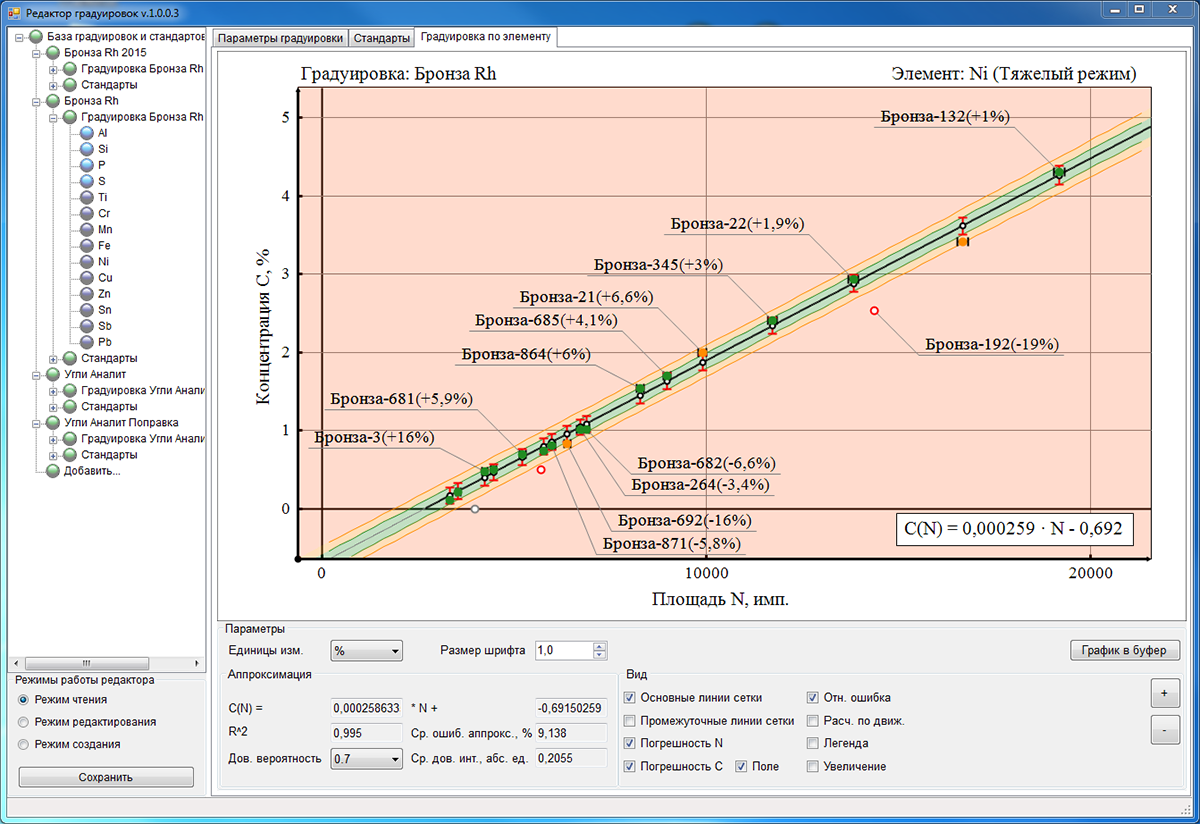Select the sphere icon beside Si
Viewport: 1200px width, 824px height.
(x=87, y=149)
